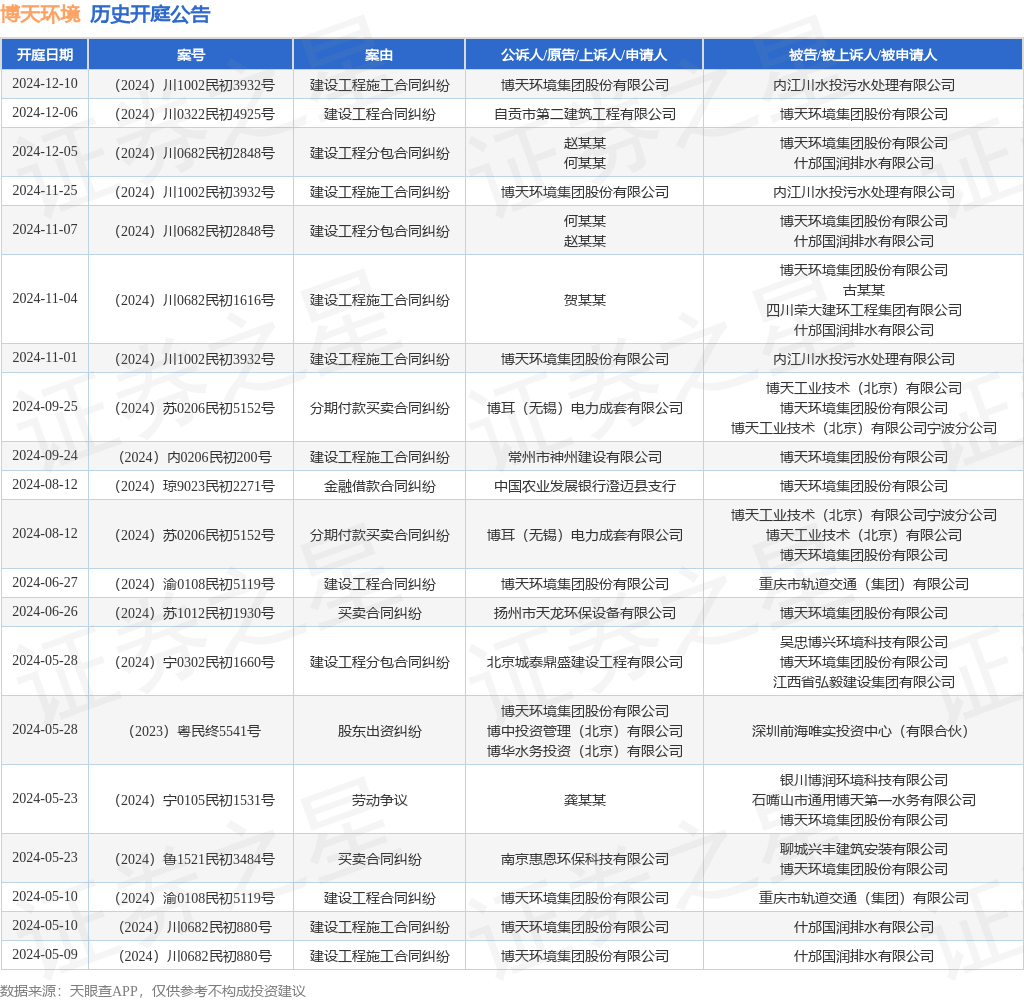Image resolution: width=1024 pixels, height=1000 pixels.
Task: Click case number 宁0105民初1531号
Action: tap(195, 800)
